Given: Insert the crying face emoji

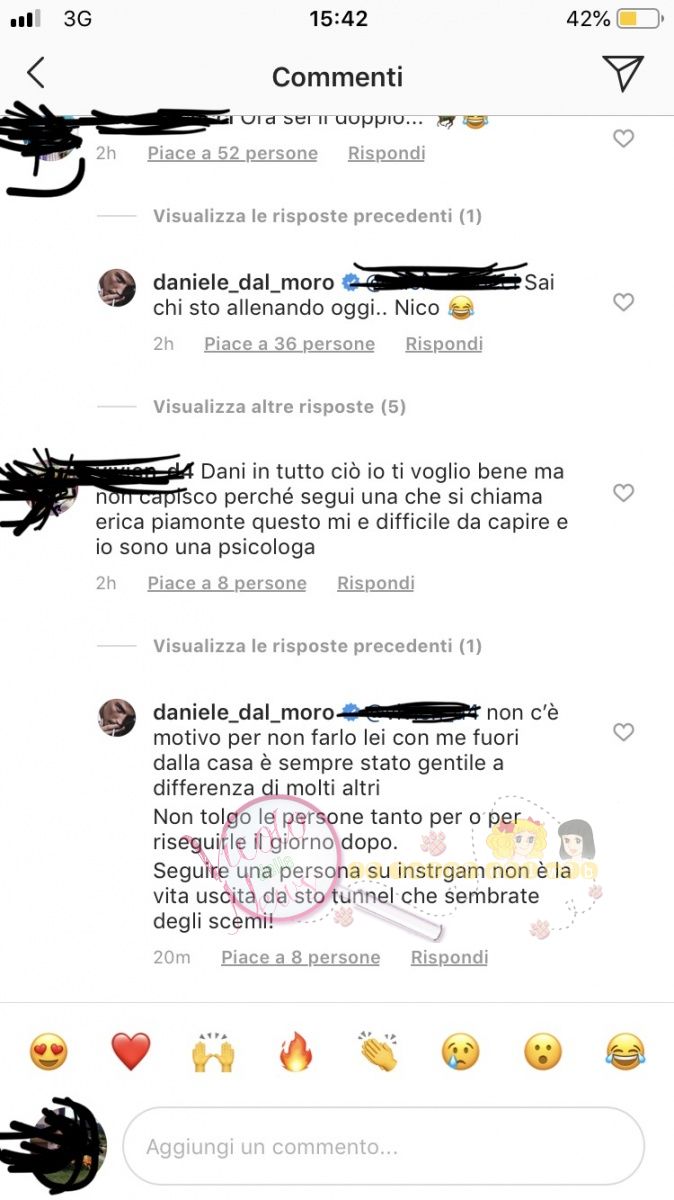Looking at the screenshot, I should click(x=460, y=1052).
